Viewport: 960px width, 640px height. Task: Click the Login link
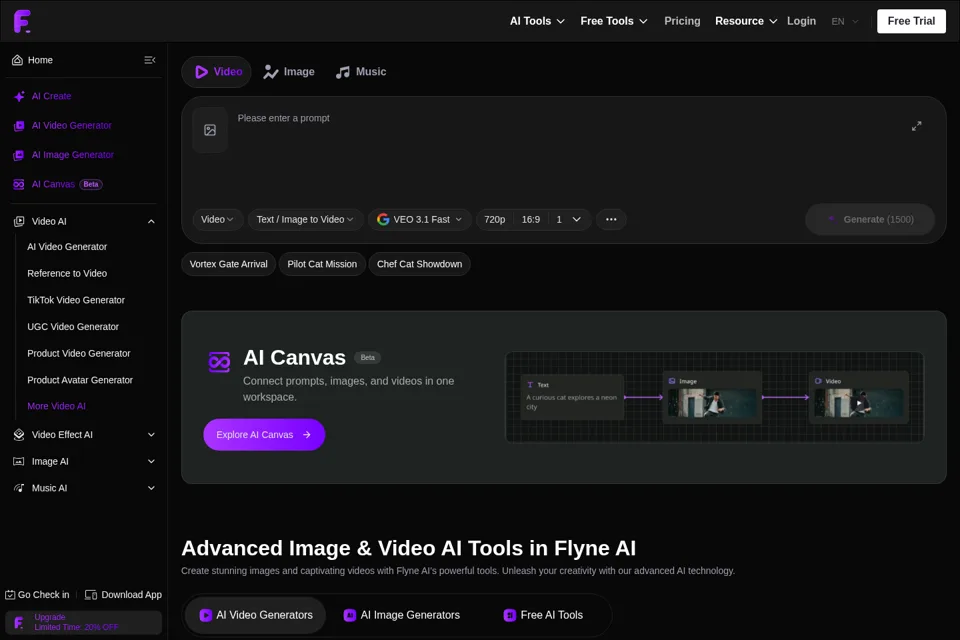coord(801,21)
